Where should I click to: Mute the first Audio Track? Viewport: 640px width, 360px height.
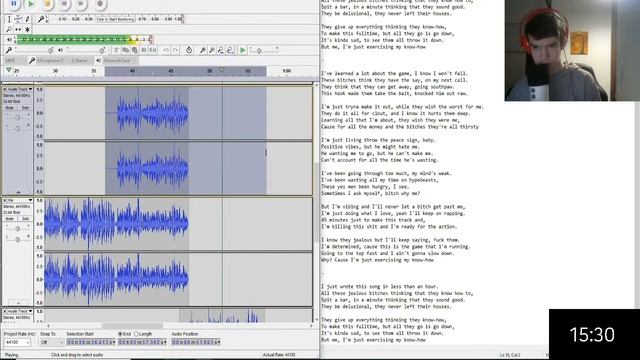coord(10,108)
